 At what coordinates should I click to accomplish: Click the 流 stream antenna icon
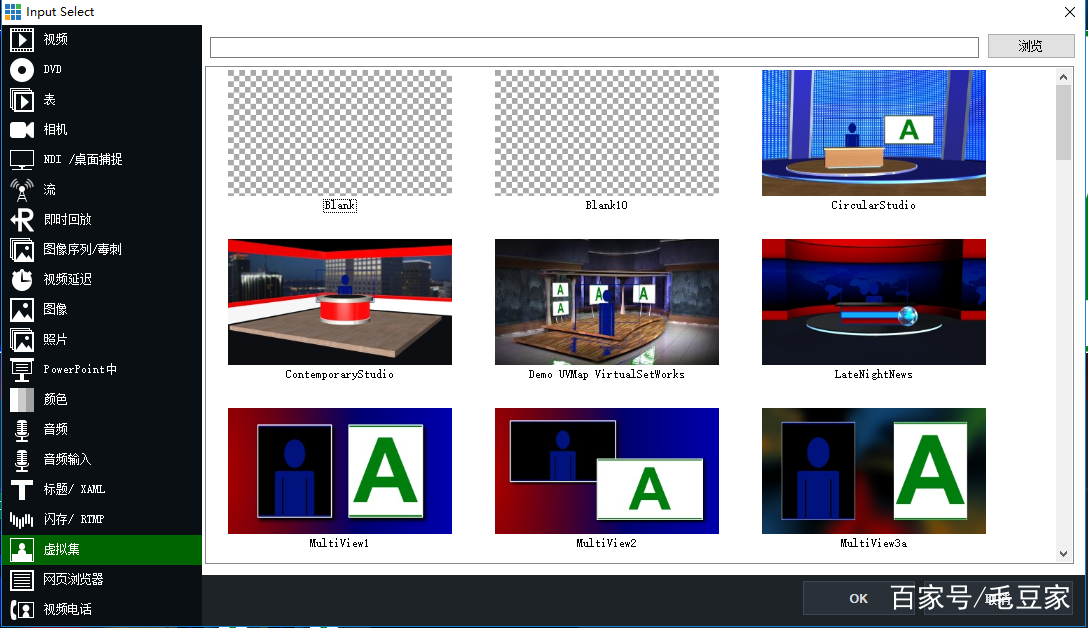(22, 190)
